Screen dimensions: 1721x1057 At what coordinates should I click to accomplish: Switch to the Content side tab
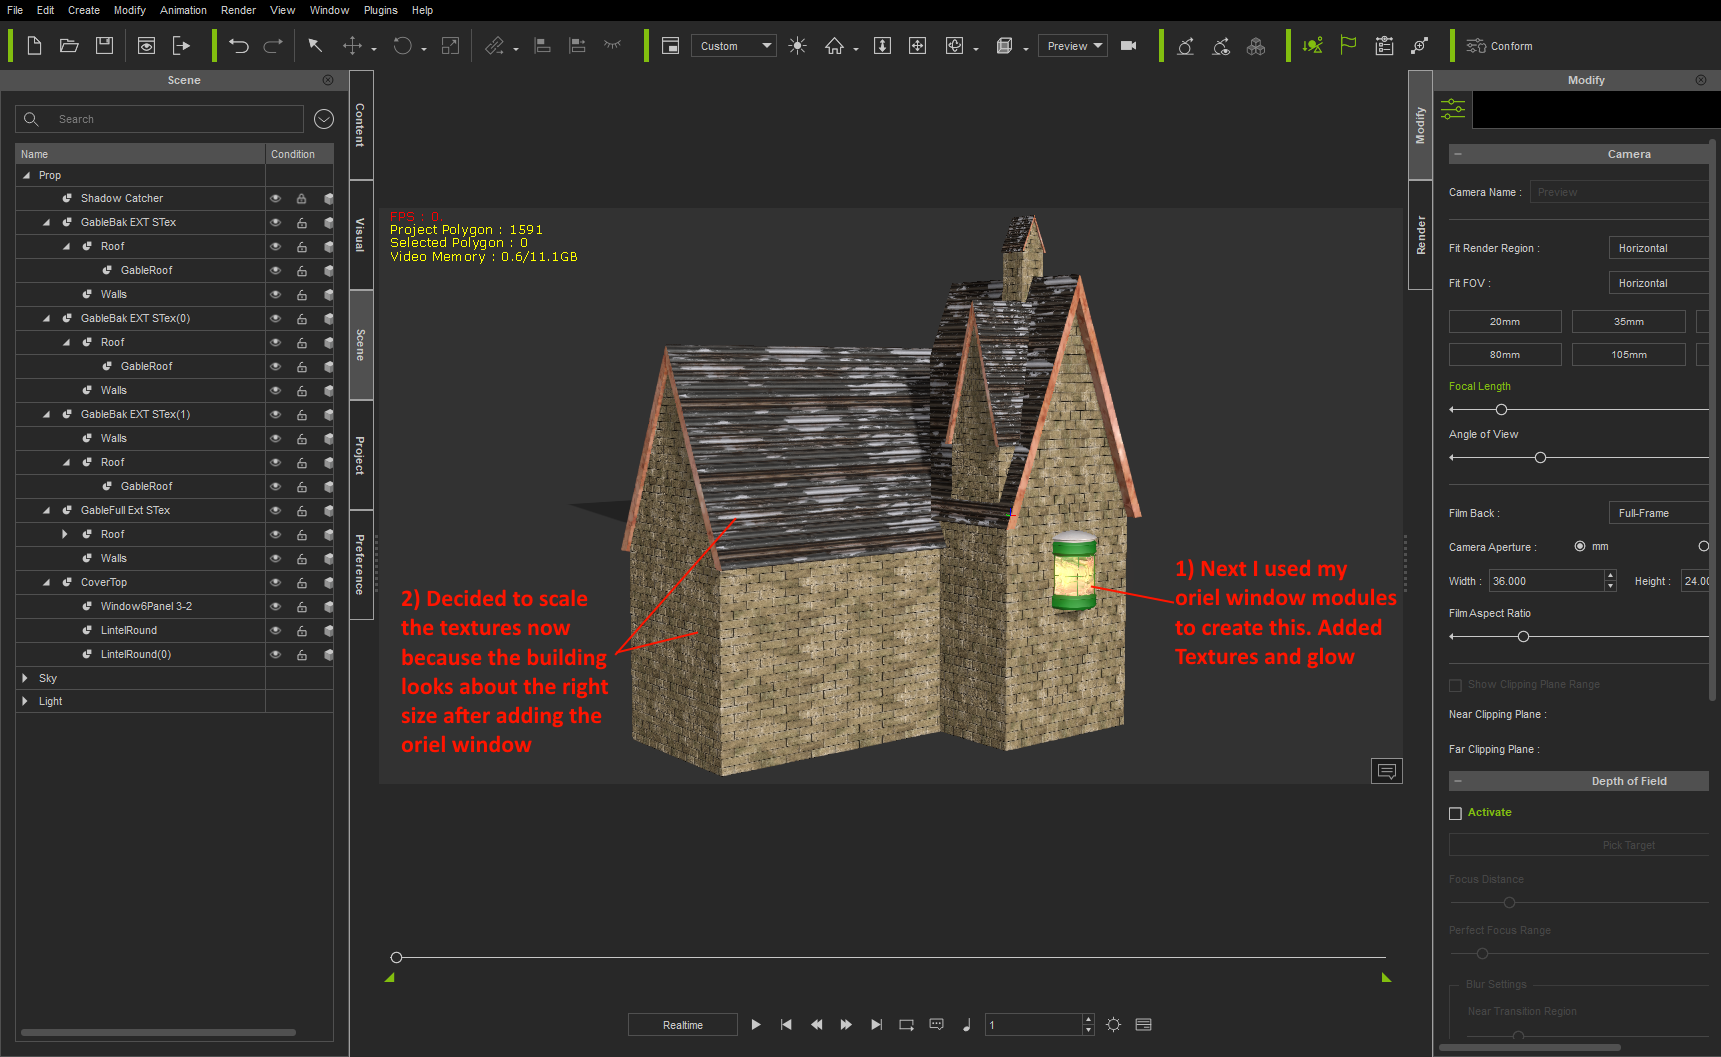[x=361, y=125]
